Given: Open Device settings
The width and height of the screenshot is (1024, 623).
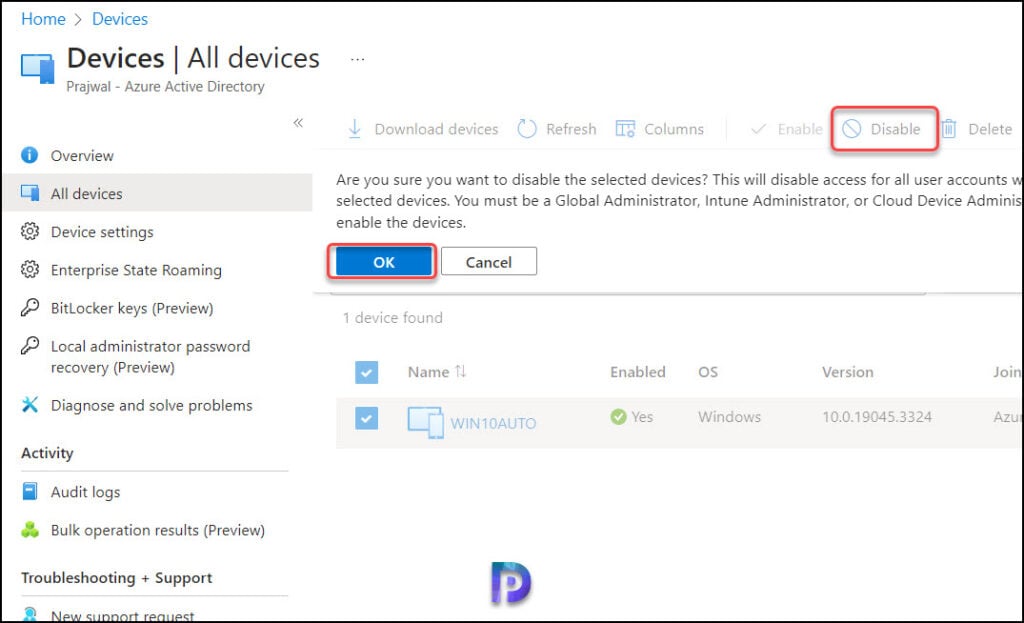Looking at the screenshot, I should pos(103,232).
